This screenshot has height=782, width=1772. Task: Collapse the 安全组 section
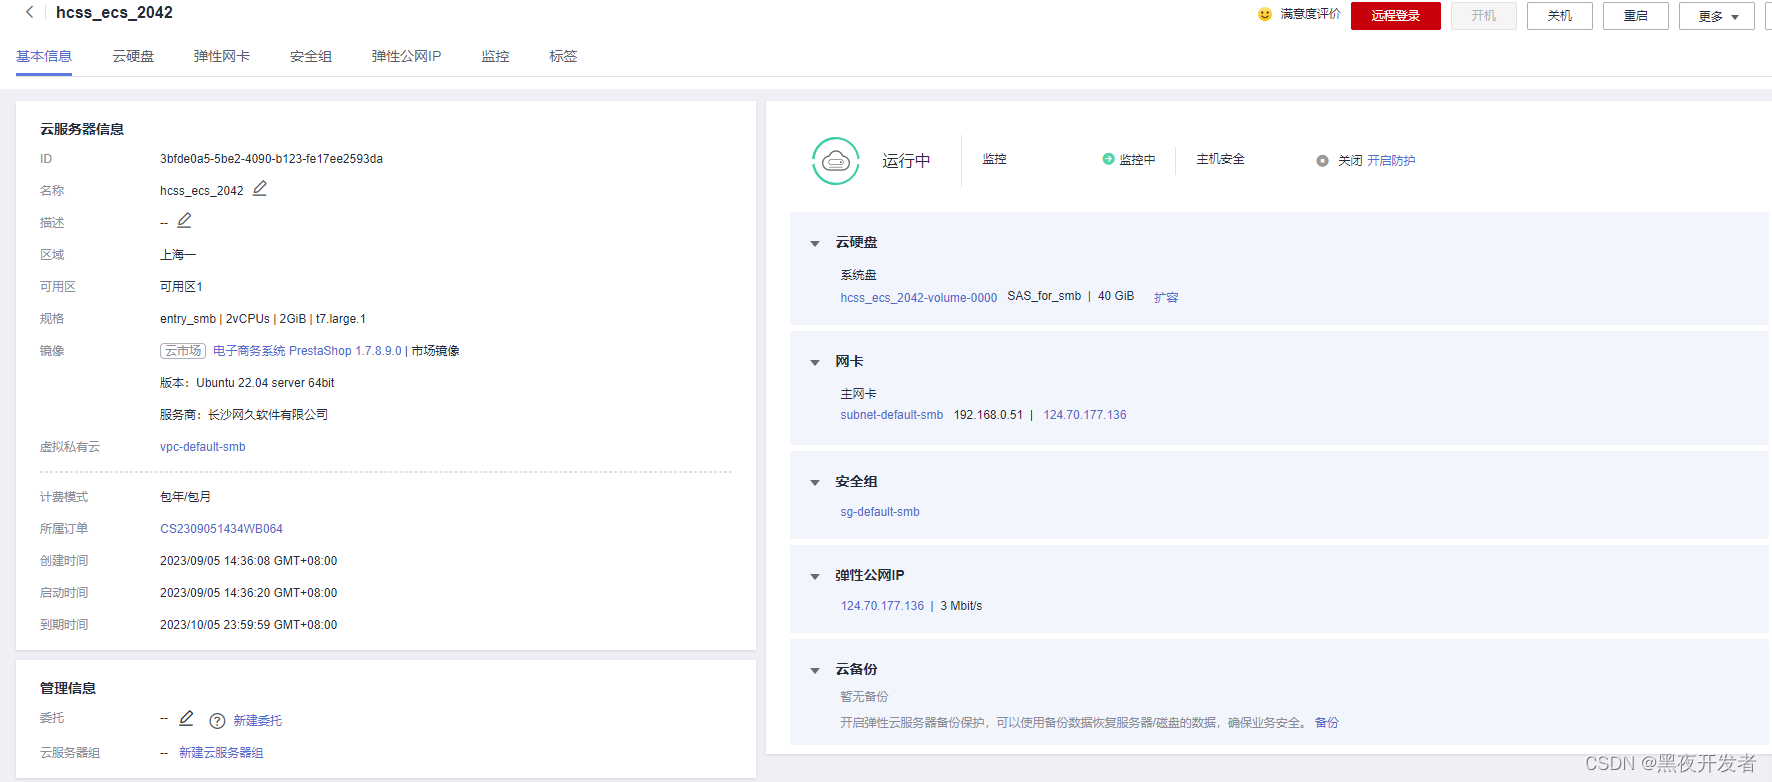[x=815, y=482]
